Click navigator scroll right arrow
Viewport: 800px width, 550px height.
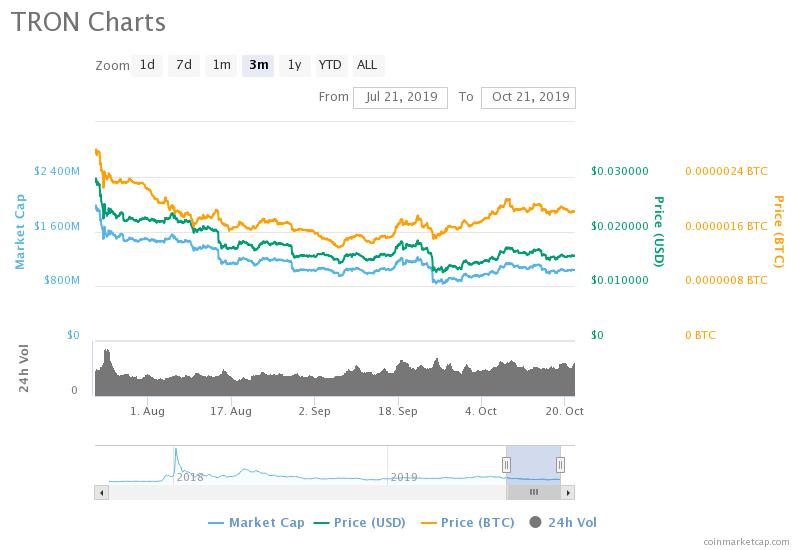pyautogui.click(x=568, y=492)
